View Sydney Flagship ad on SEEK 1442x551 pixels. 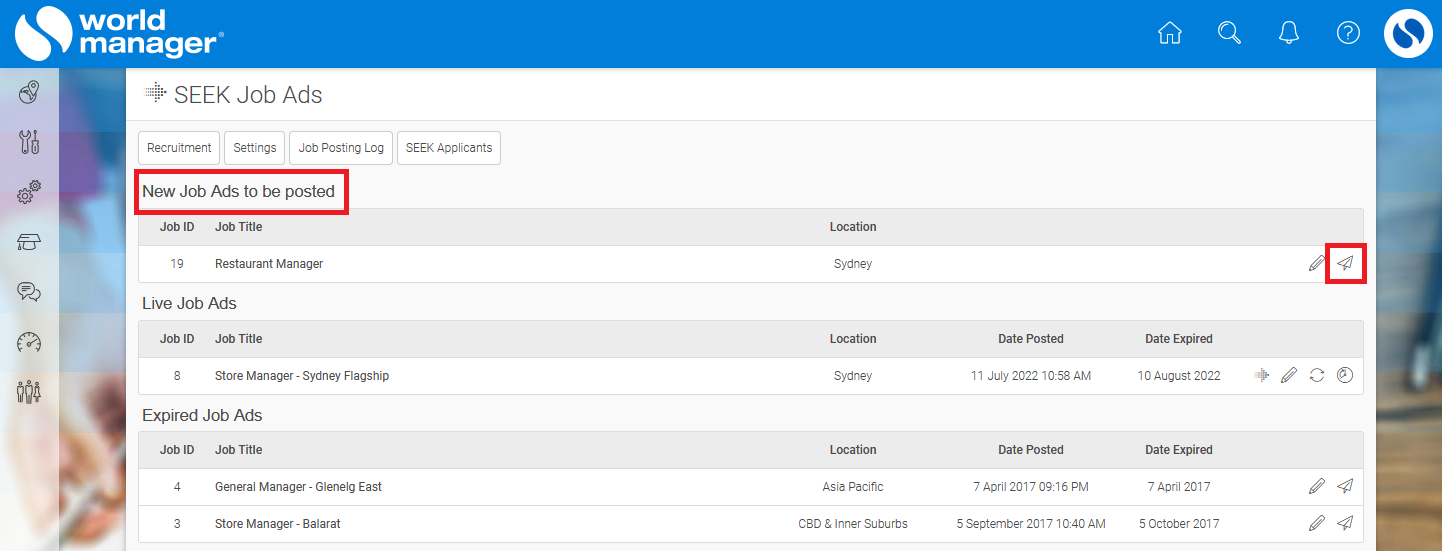1262,375
